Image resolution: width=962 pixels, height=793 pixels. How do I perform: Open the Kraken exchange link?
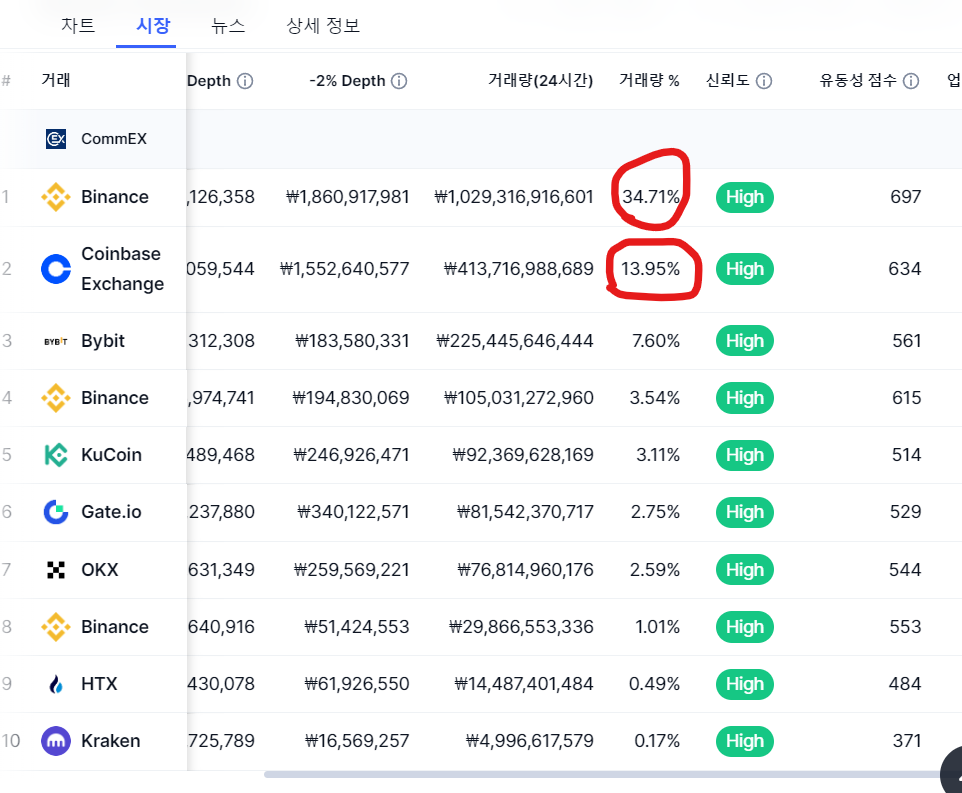(110, 741)
